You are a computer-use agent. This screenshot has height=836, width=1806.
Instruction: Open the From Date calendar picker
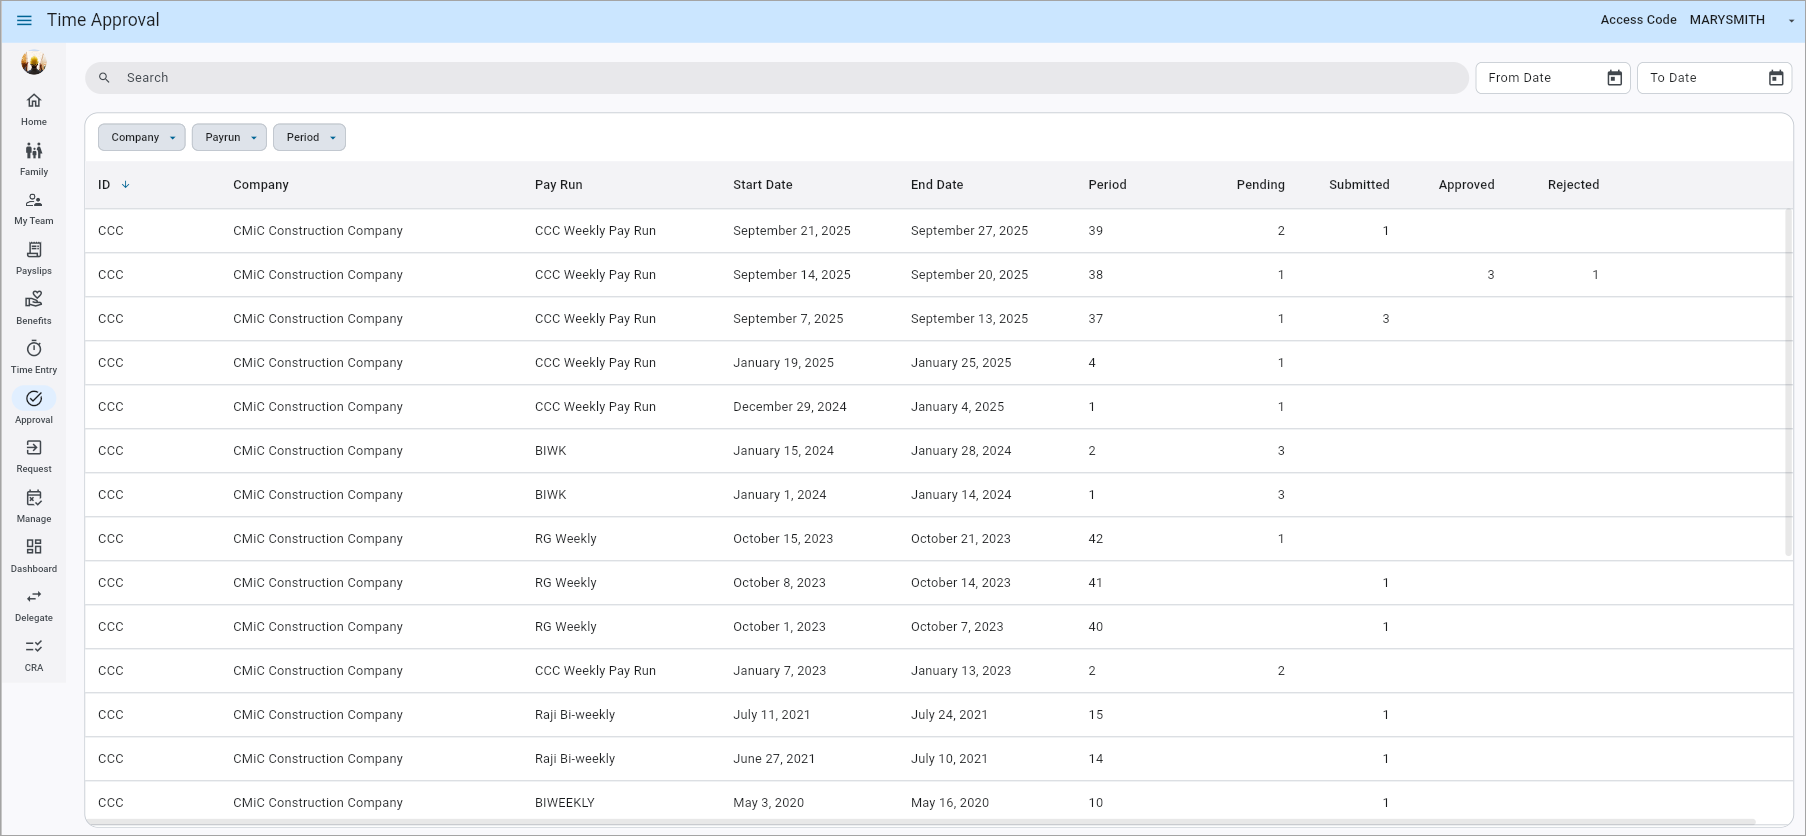(1614, 78)
